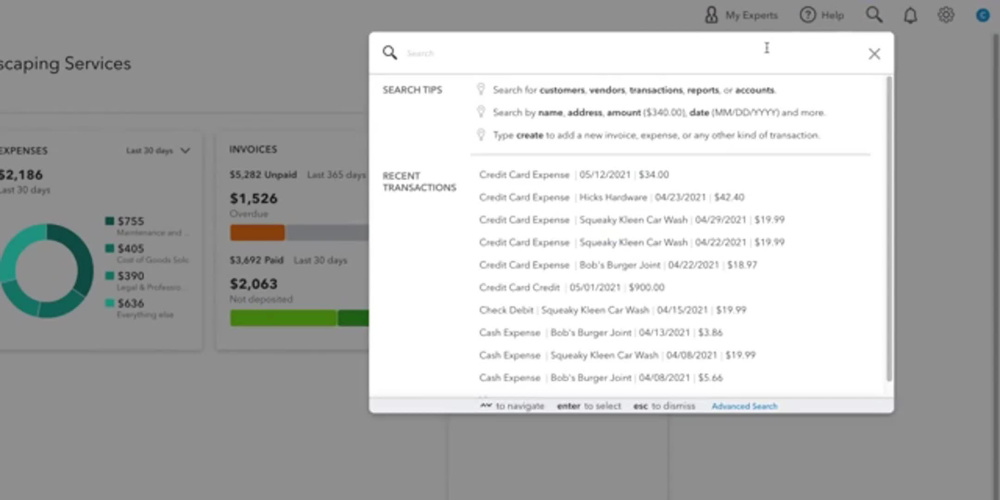Viewport: 1000px width, 500px height.
Task: Open the Advanced Search link
Action: 744,406
